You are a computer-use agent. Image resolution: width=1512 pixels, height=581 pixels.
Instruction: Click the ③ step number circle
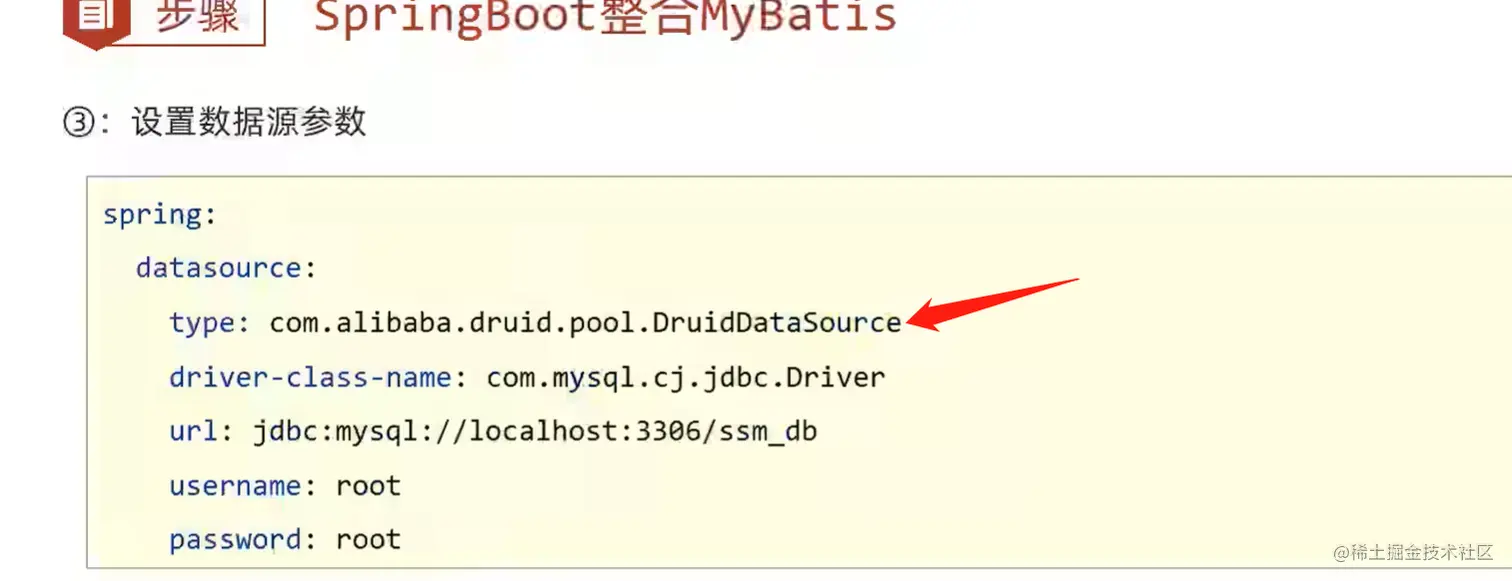[77, 123]
